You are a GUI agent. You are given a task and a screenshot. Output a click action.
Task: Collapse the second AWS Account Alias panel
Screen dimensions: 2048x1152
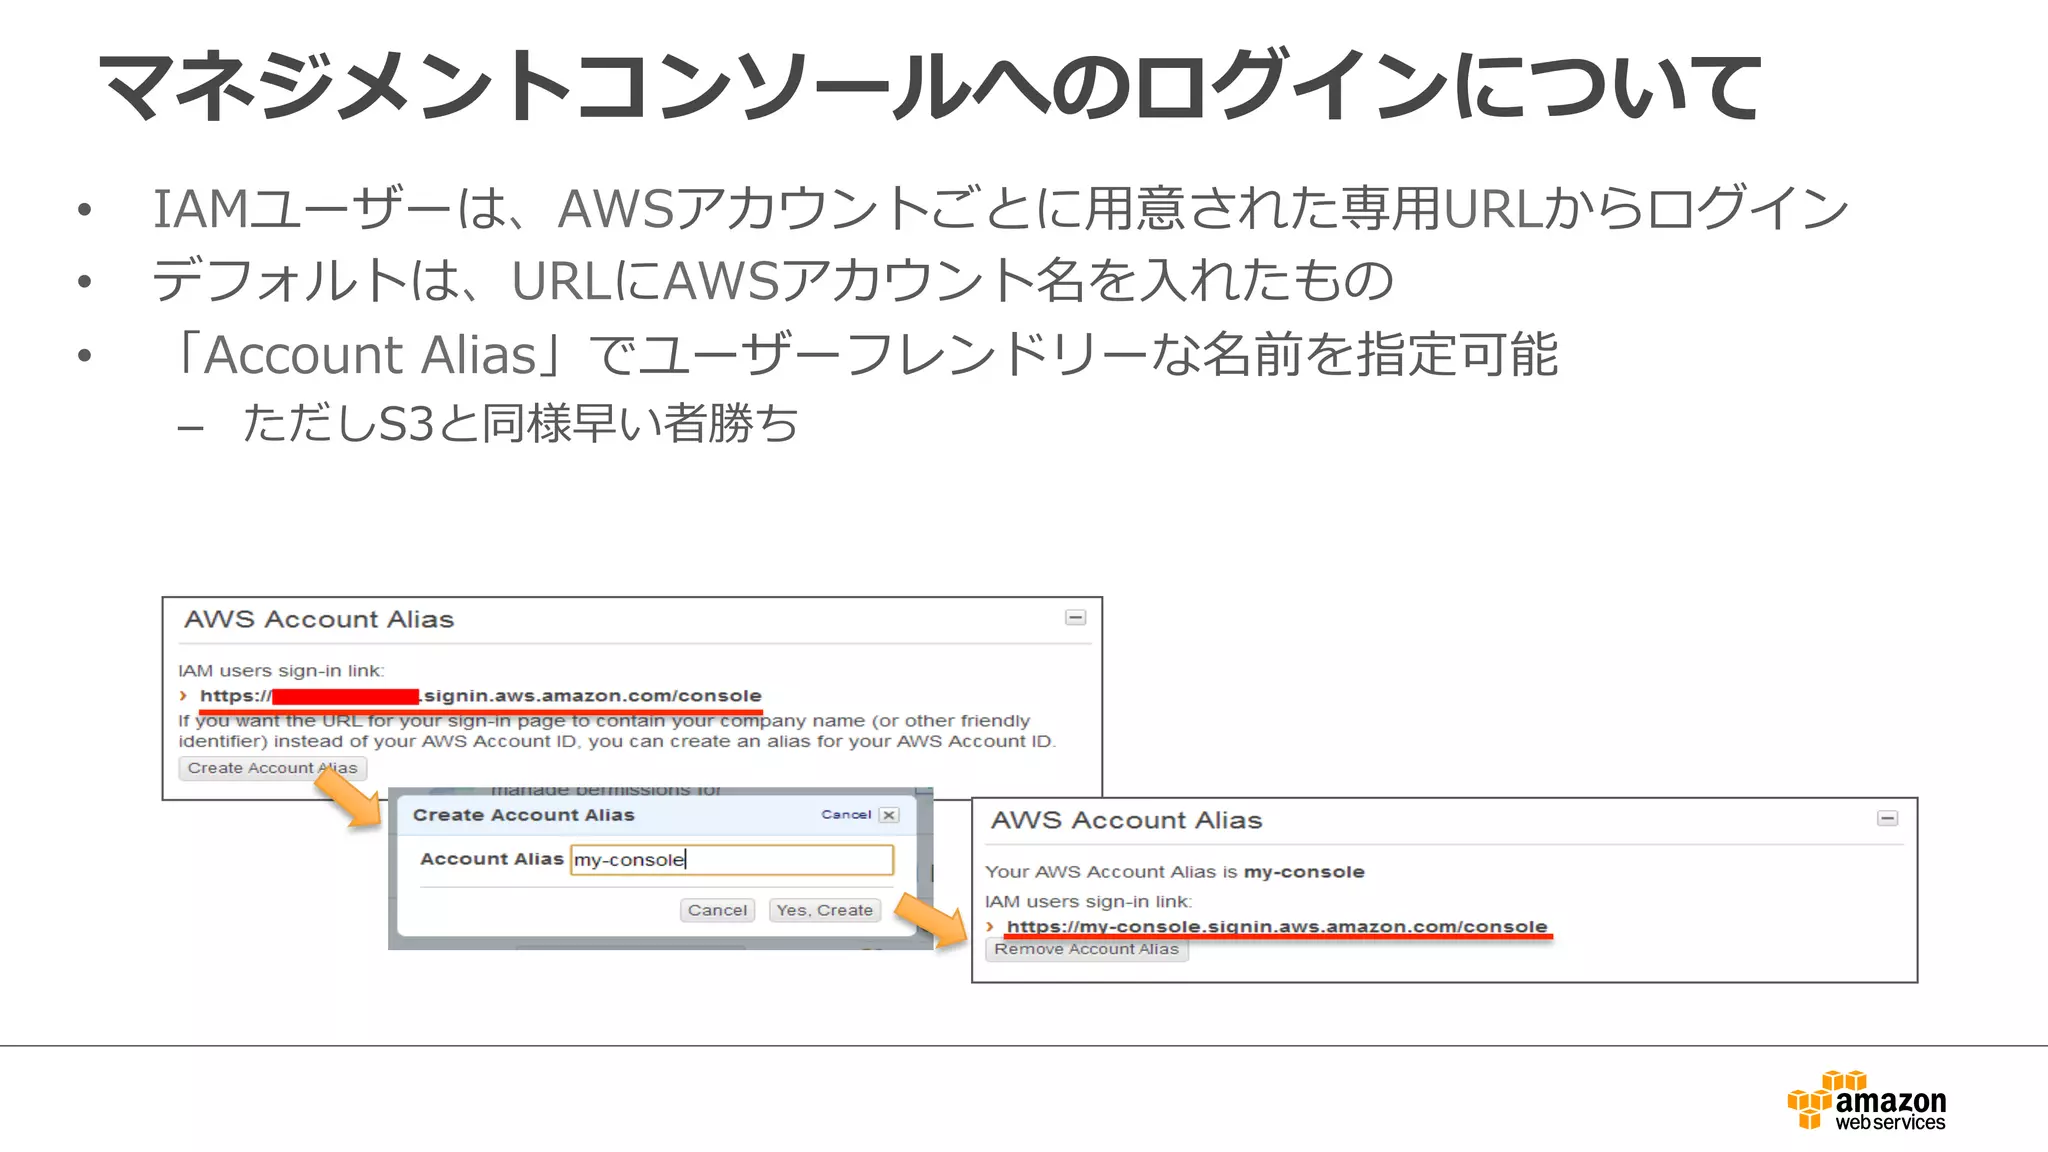[1887, 819]
